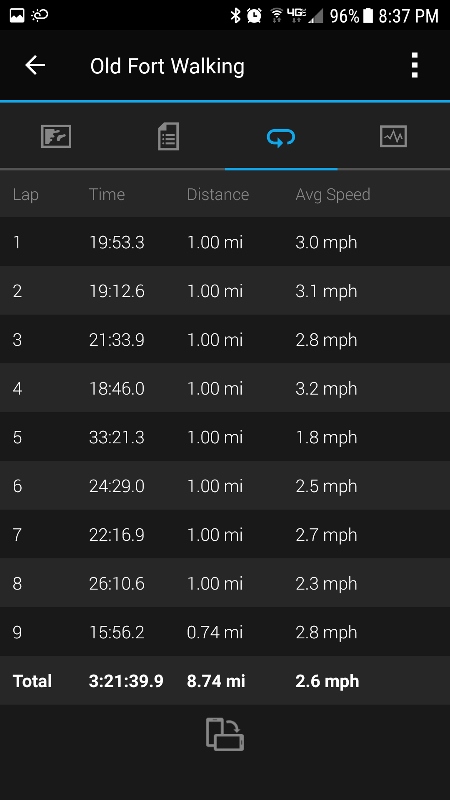Tap the Total row summary
The image size is (450, 800).
[225, 681]
